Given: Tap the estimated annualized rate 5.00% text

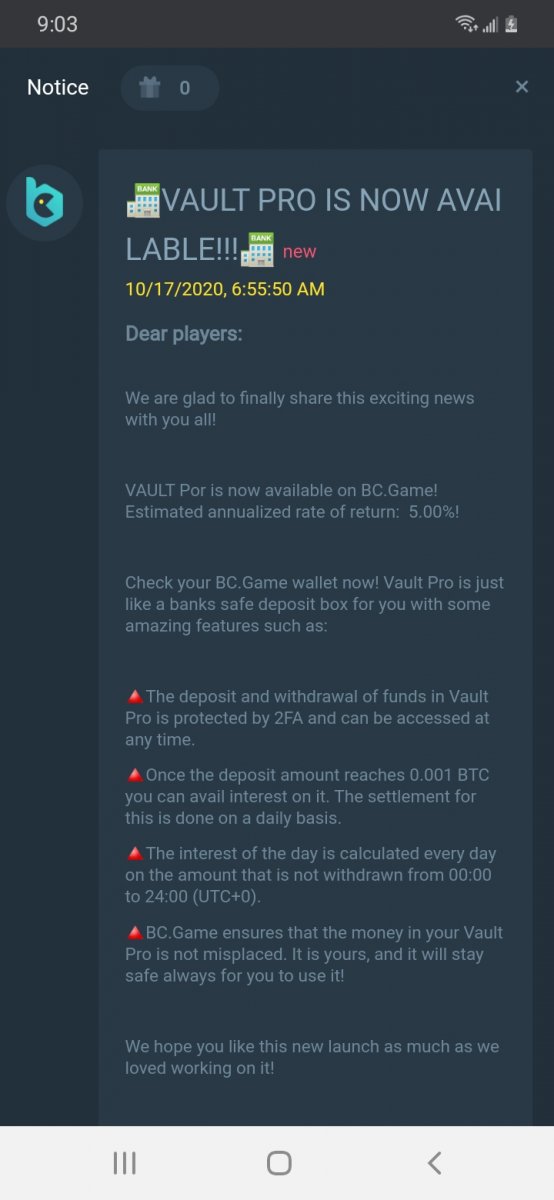Looking at the screenshot, I should [x=292, y=513].
